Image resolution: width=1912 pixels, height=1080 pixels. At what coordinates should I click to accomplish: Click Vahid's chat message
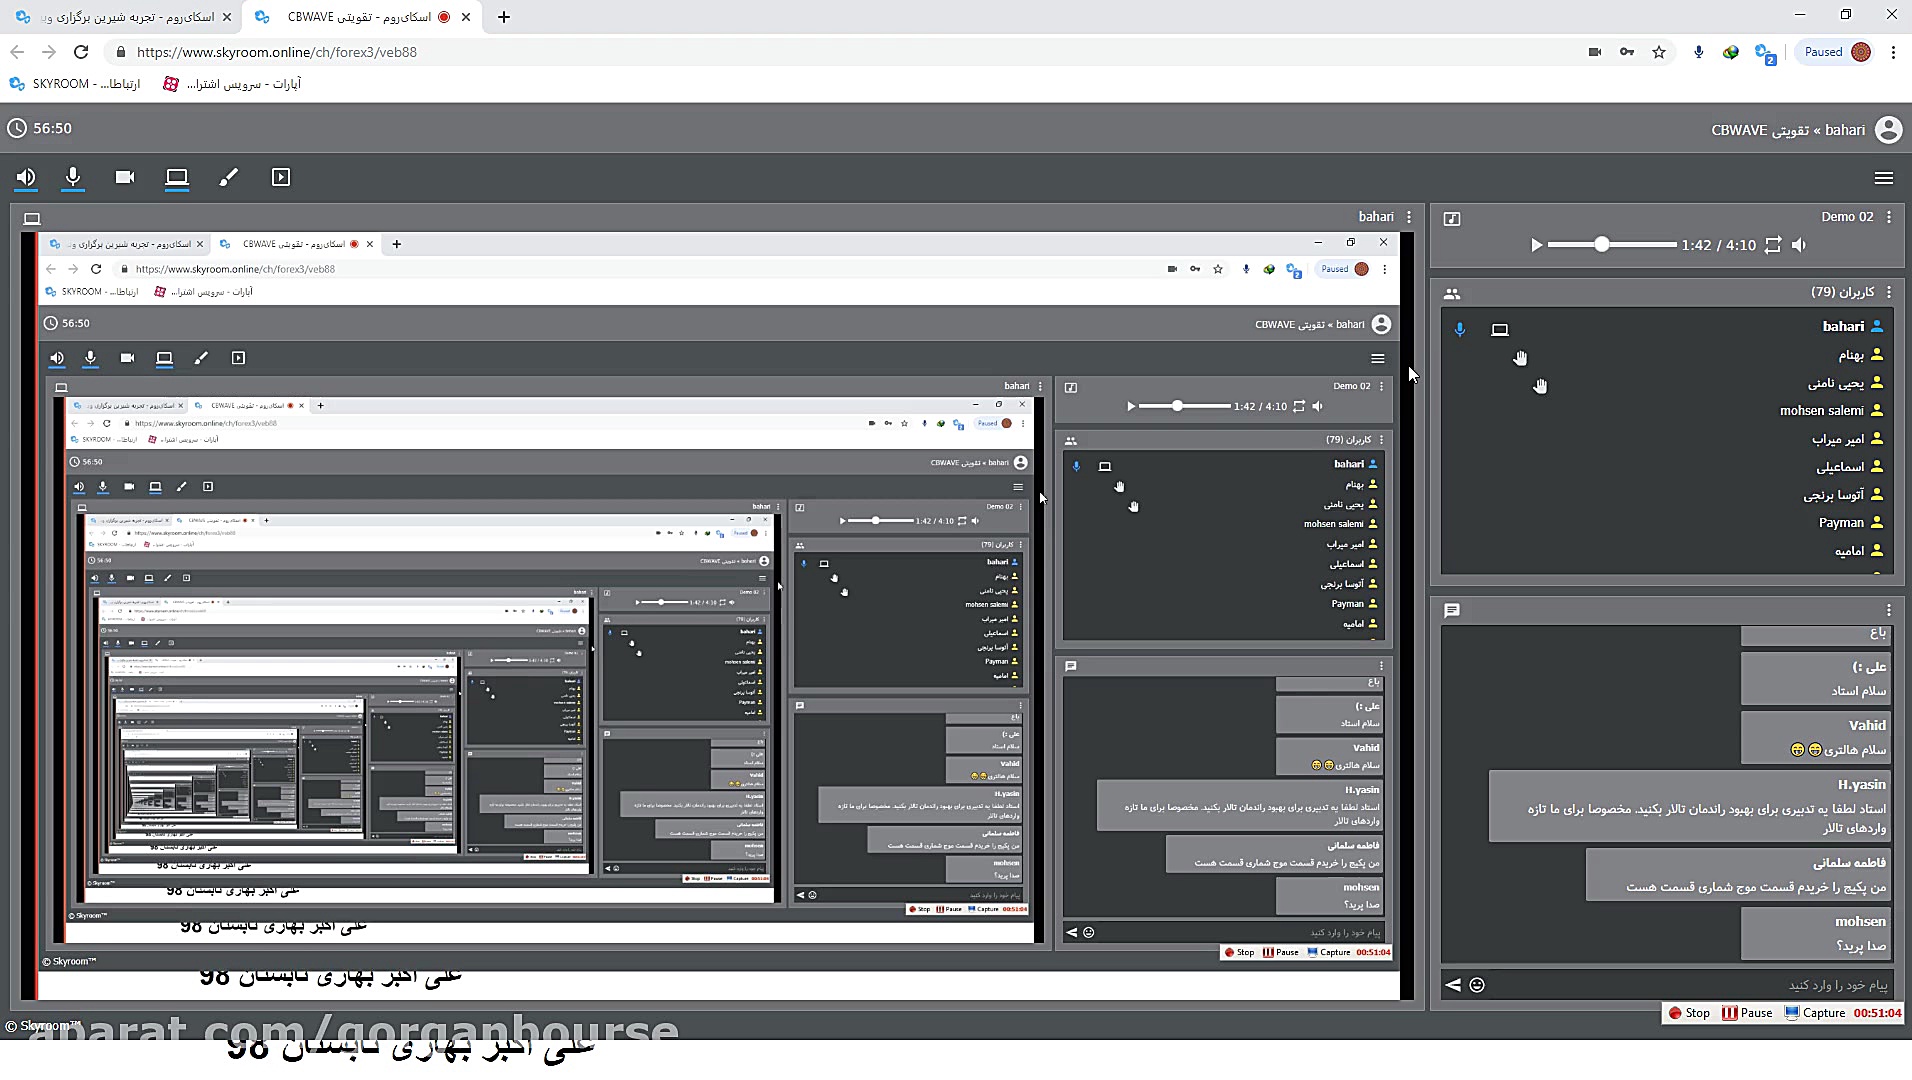click(1816, 738)
